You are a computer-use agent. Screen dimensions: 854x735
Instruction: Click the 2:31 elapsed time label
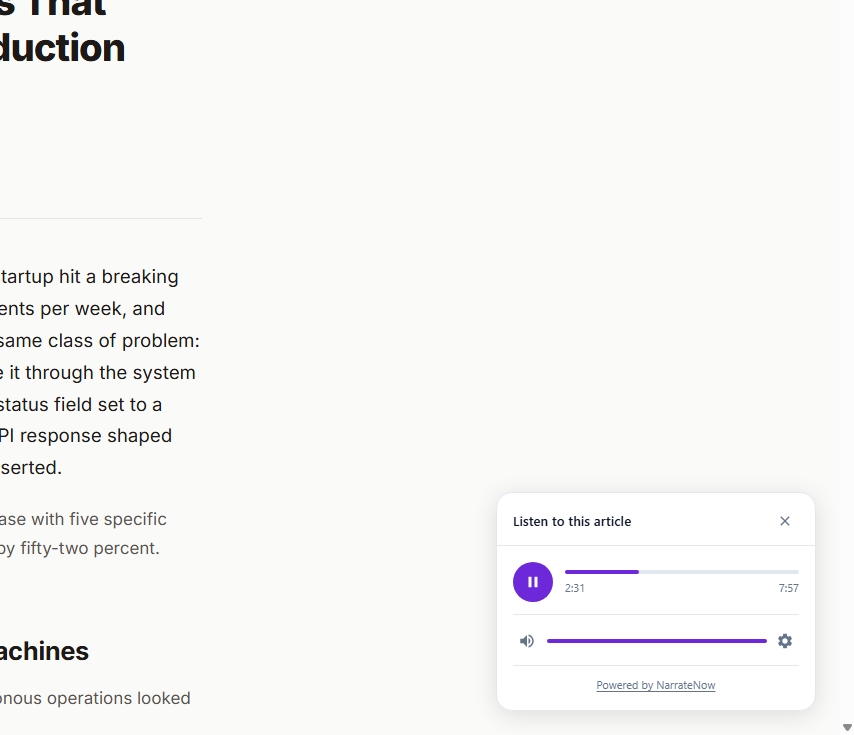pyautogui.click(x=575, y=588)
